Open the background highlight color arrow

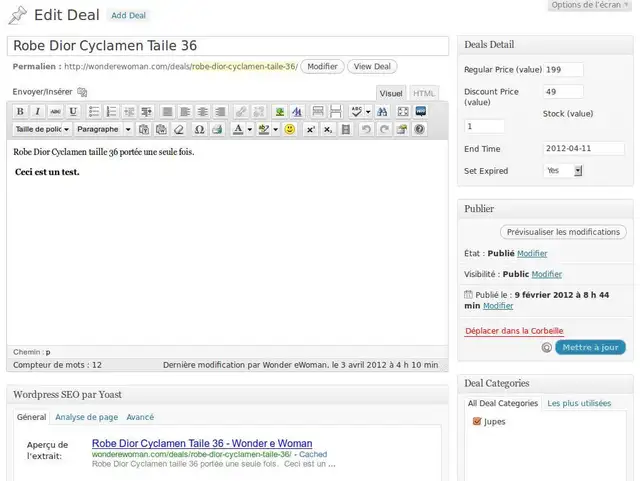click(x=276, y=129)
